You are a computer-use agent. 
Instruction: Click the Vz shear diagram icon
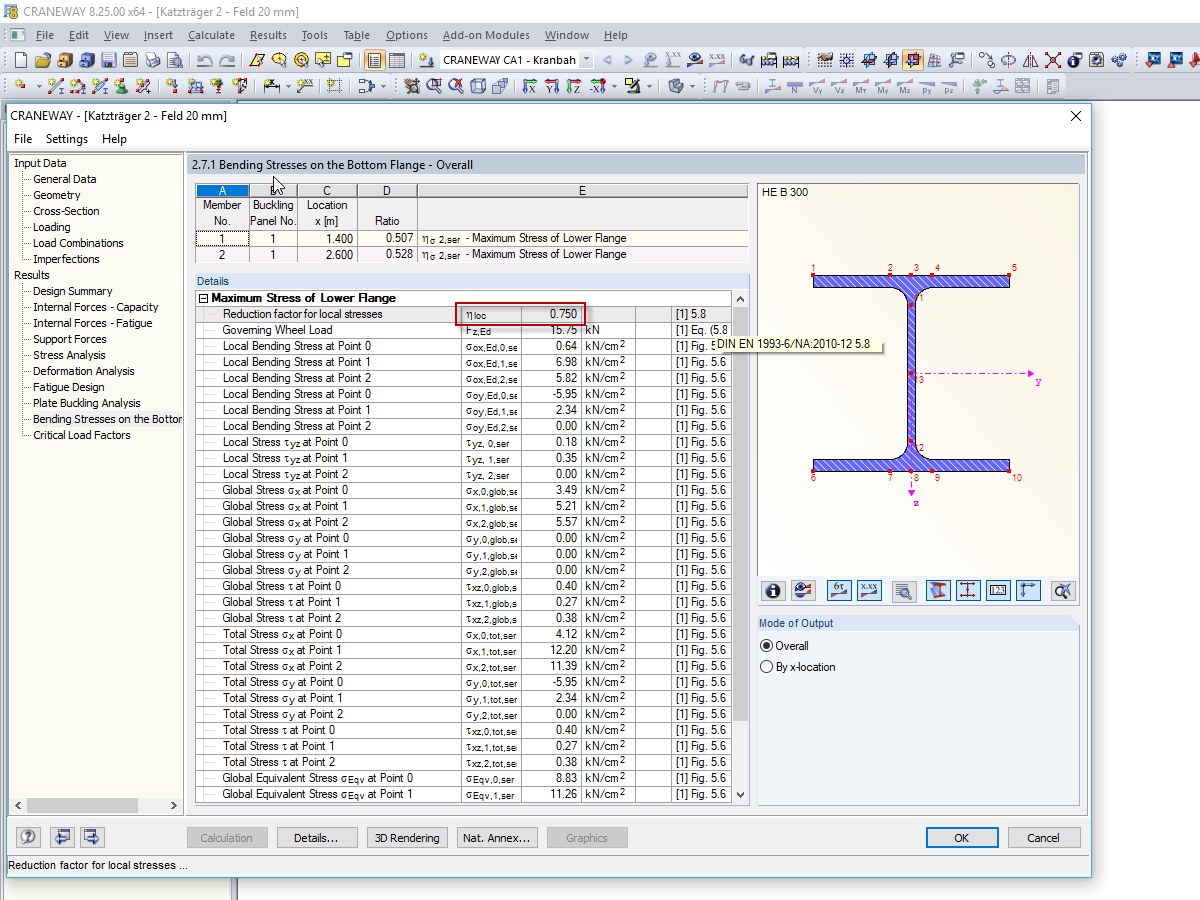point(839,87)
